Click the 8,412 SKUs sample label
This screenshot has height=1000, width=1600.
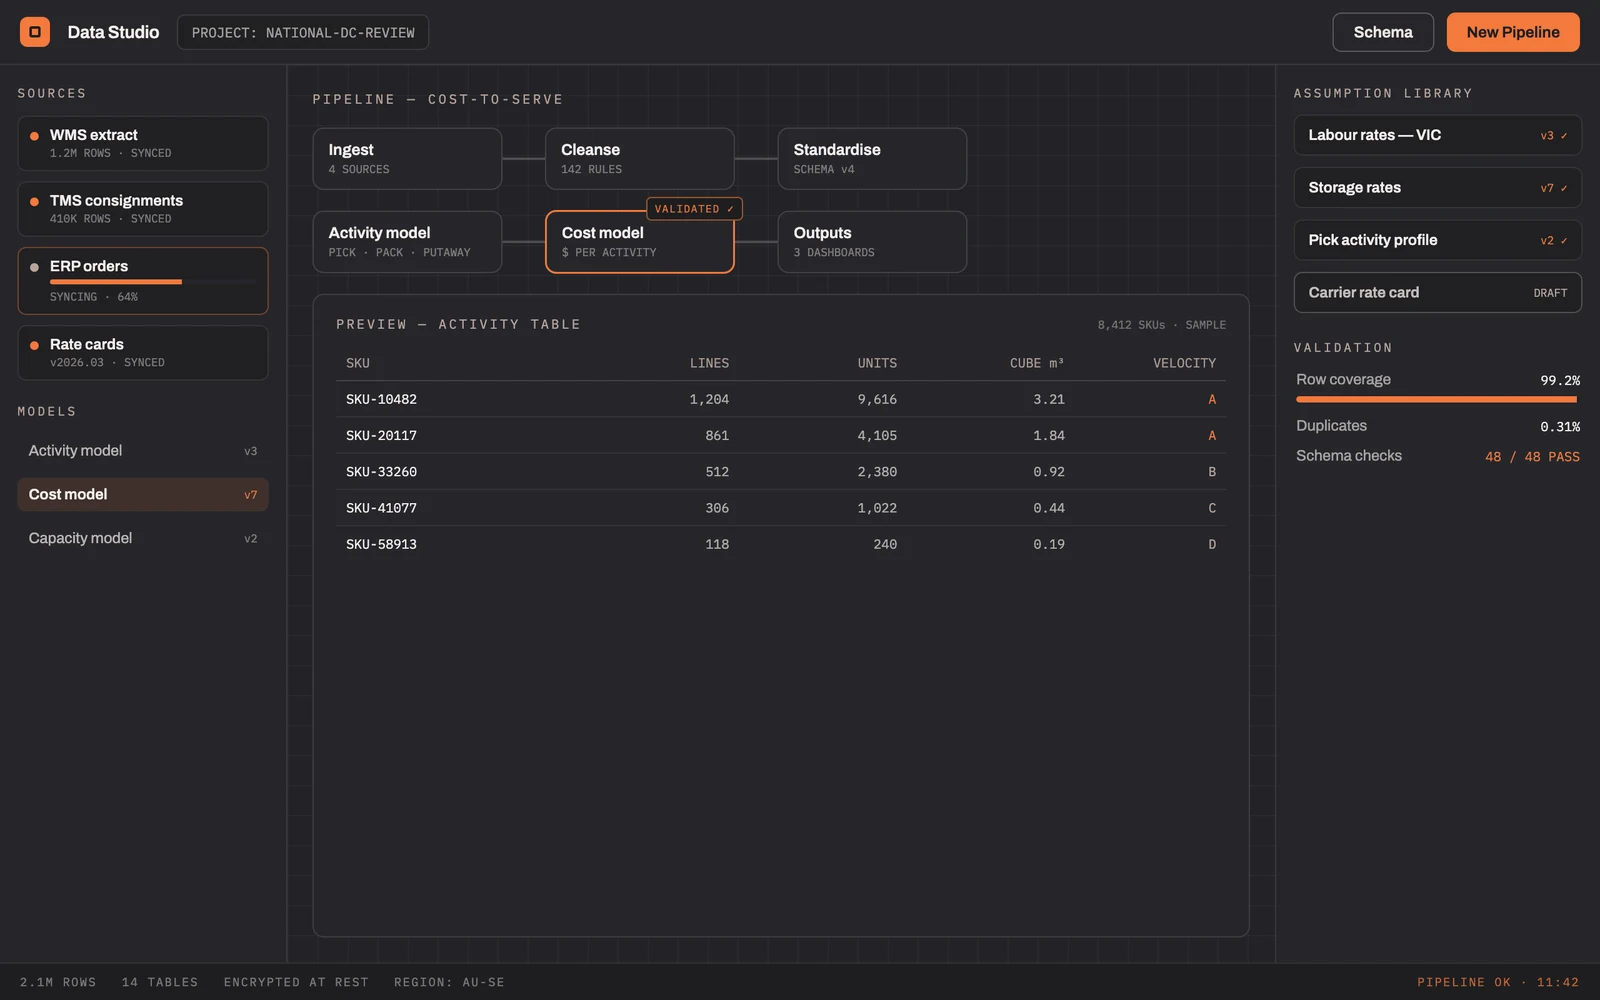1161,325
